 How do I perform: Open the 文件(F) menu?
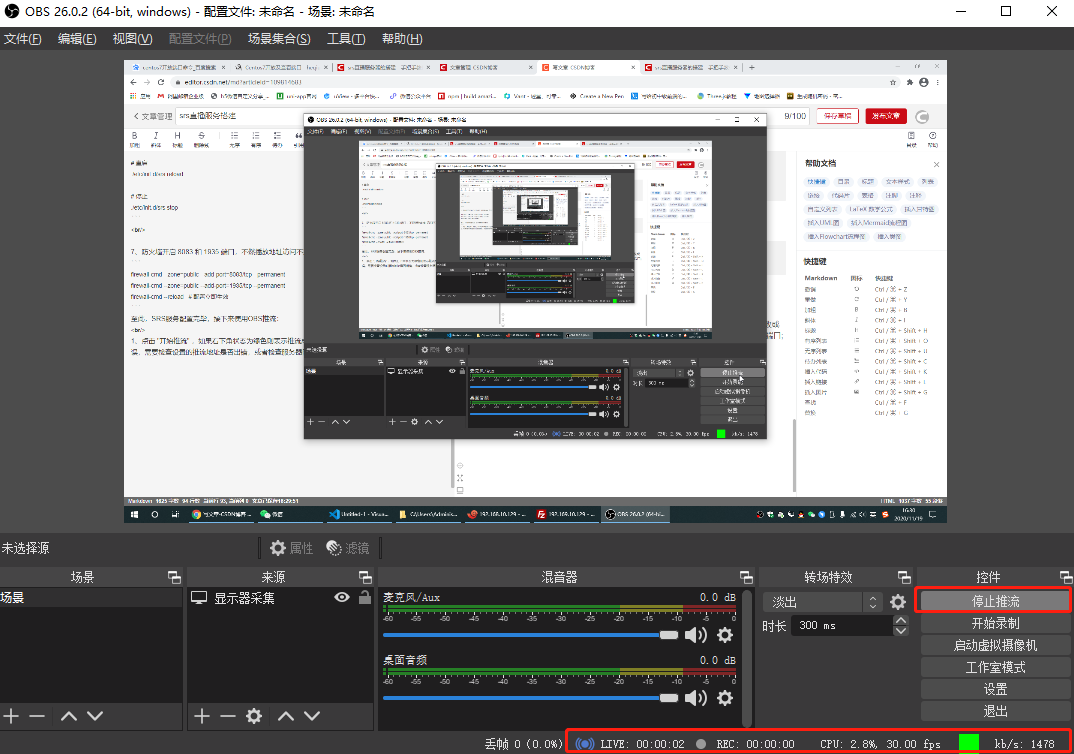pyautogui.click(x=23, y=39)
